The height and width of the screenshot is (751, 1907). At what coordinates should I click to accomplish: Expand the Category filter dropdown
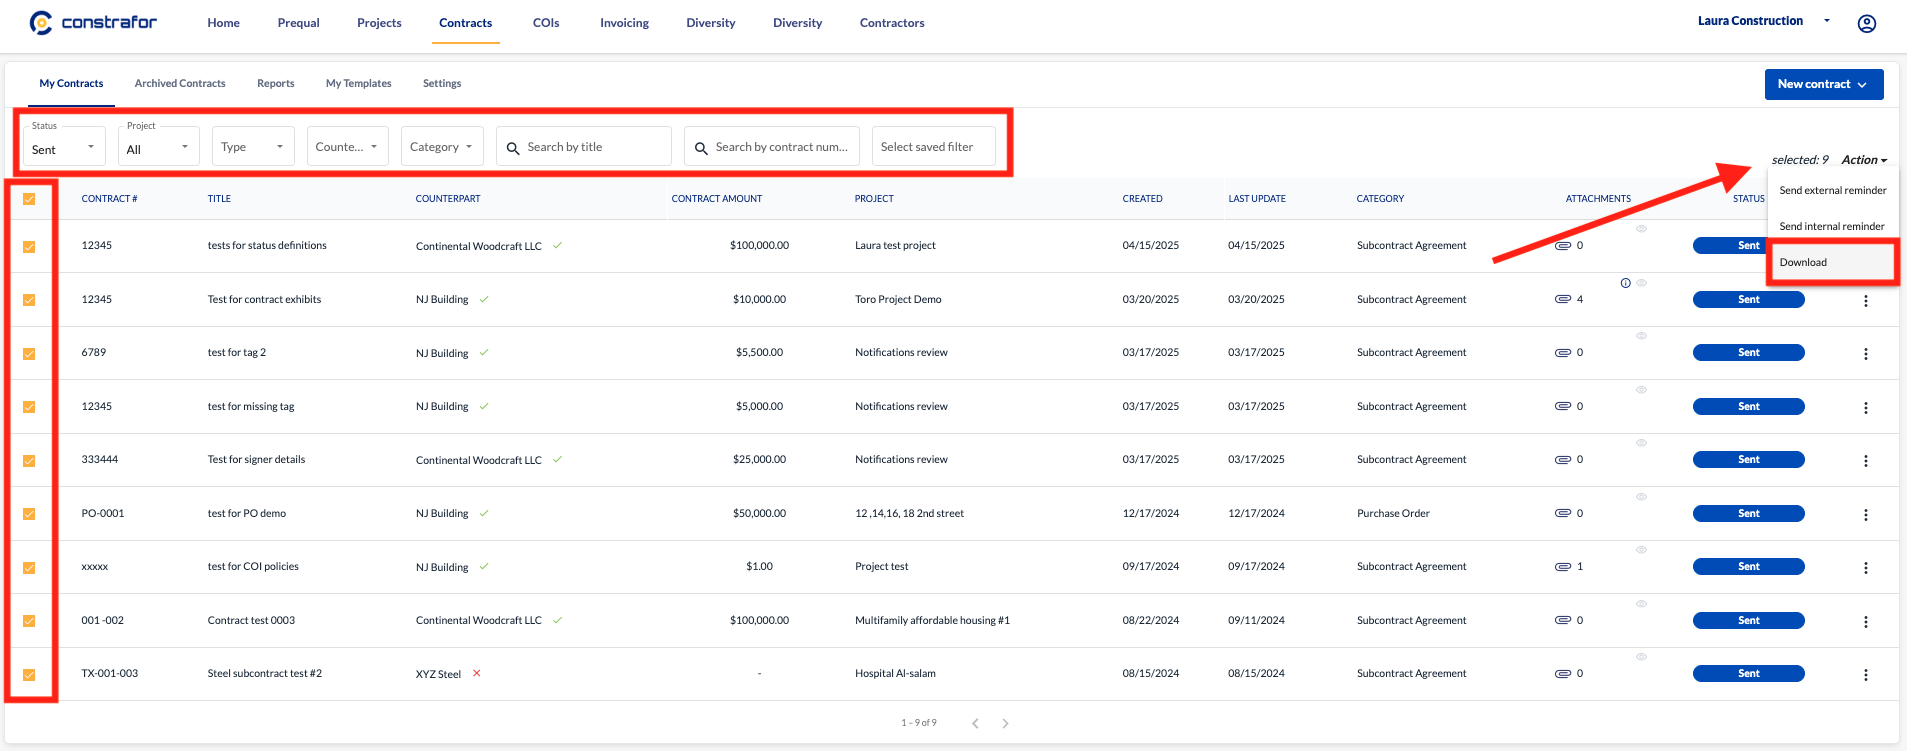click(441, 147)
